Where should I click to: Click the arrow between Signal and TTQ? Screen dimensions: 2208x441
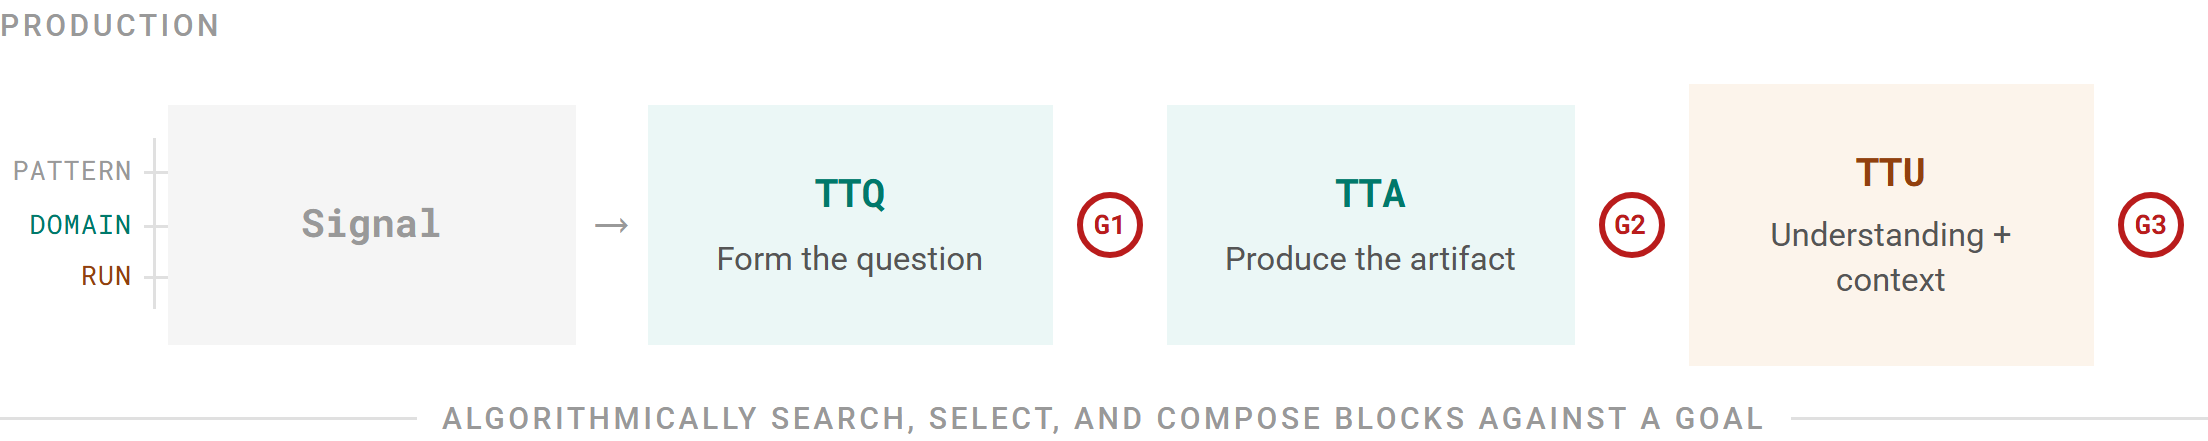(x=611, y=226)
